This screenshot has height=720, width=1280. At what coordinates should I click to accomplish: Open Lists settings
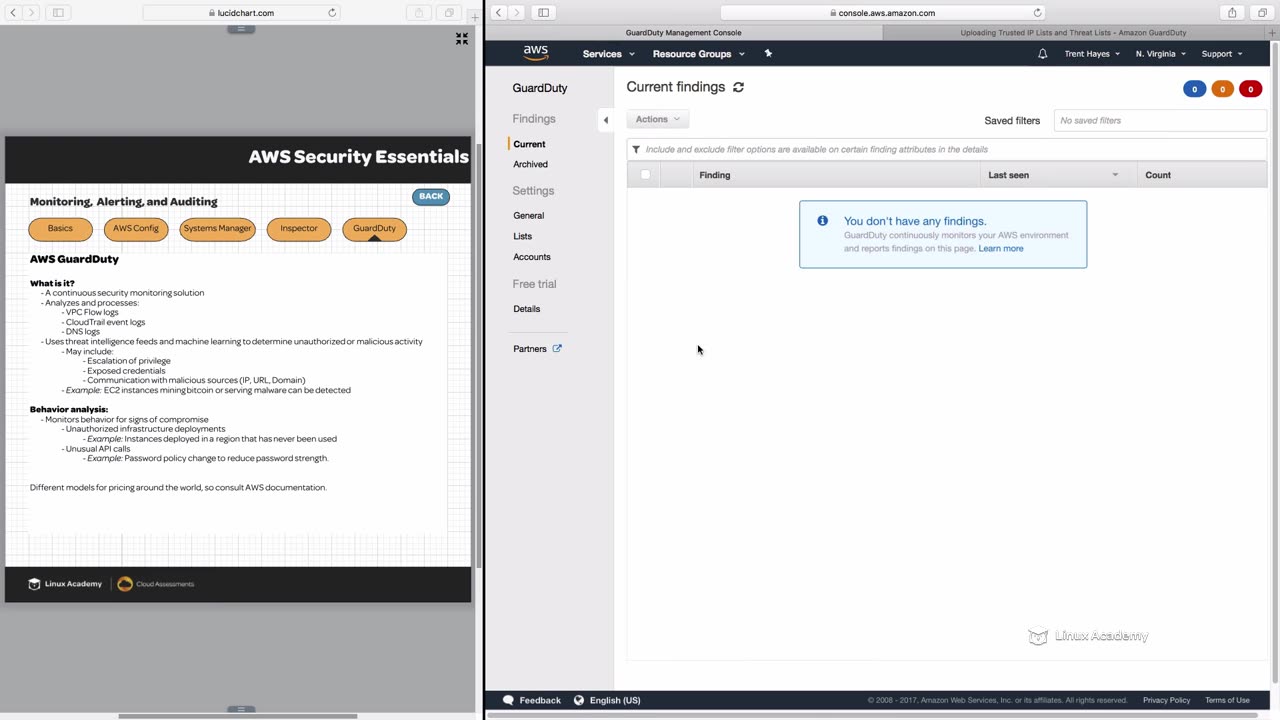tap(522, 236)
